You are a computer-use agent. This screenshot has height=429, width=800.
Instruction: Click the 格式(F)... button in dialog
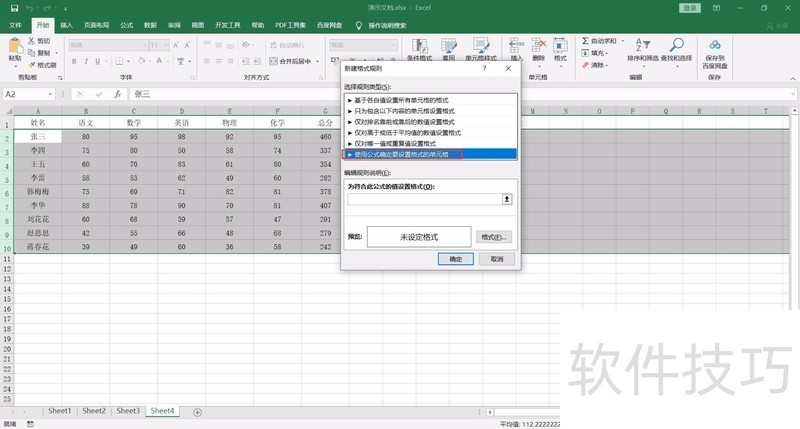(494, 237)
